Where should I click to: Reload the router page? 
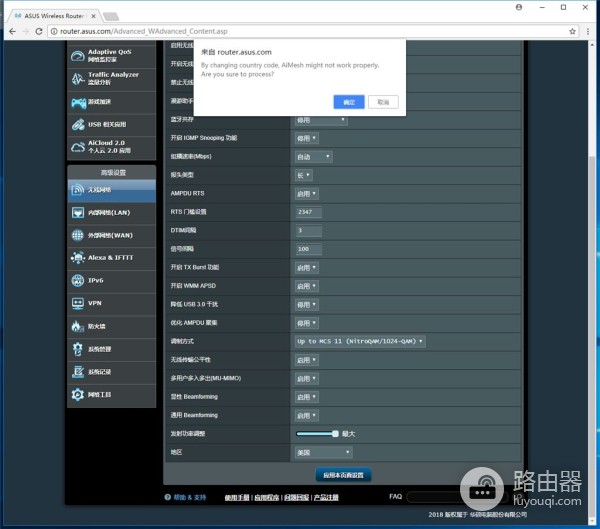(x=39, y=31)
